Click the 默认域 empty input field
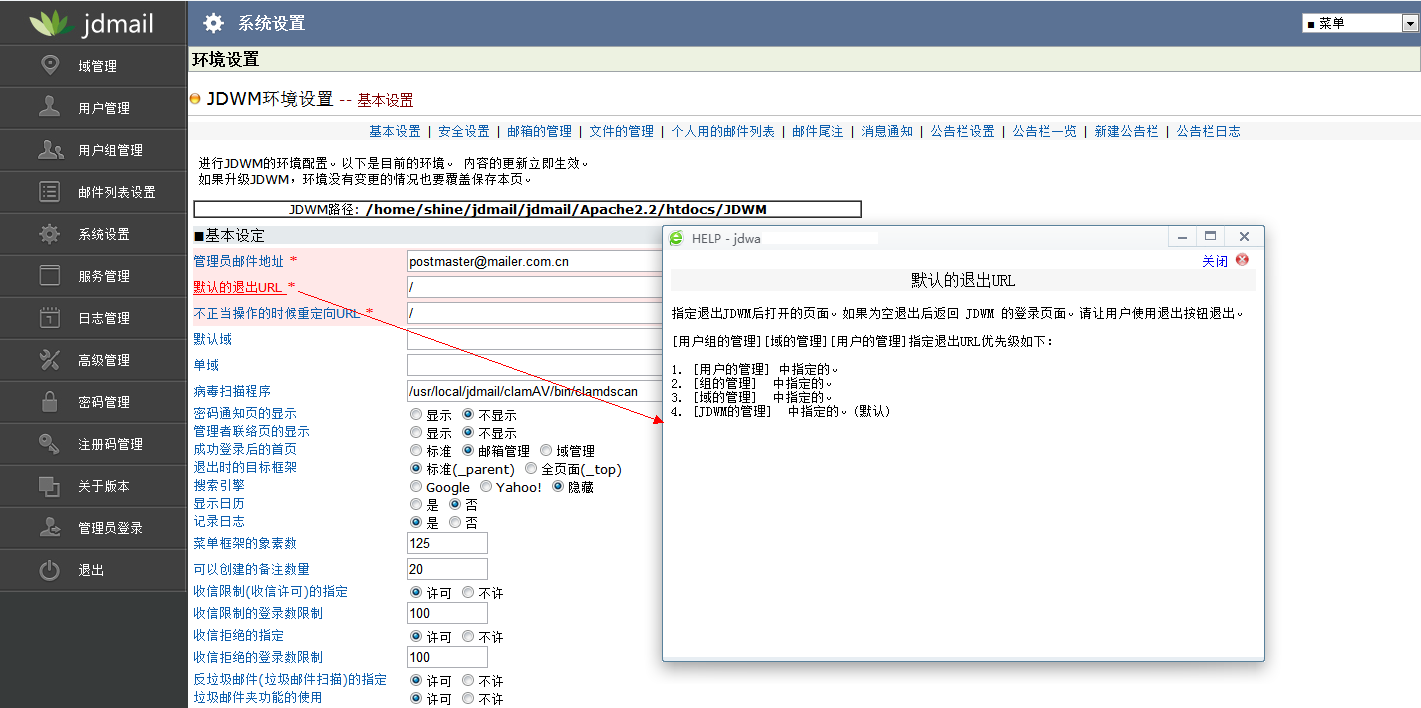Viewport: 1421px width, 708px height. pos(535,339)
